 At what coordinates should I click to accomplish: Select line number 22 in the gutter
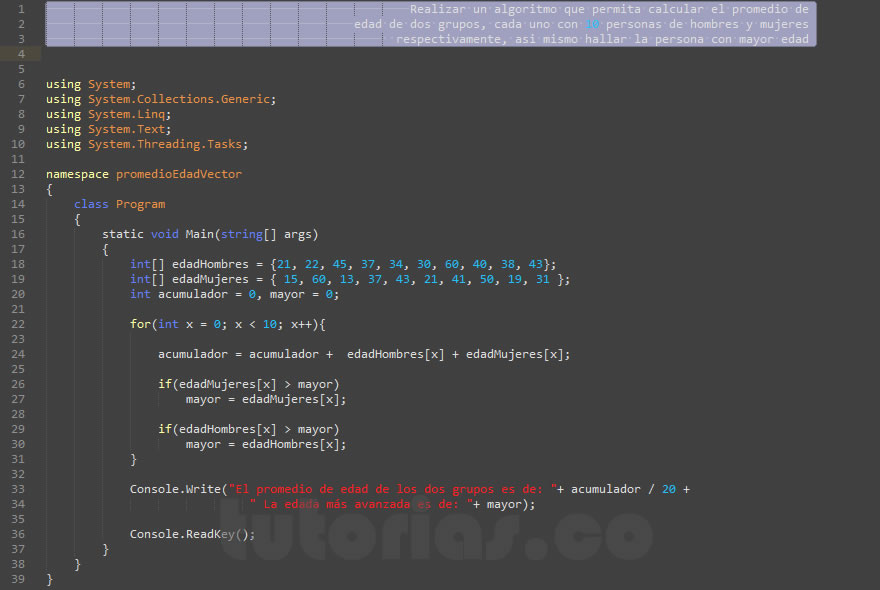20,323
